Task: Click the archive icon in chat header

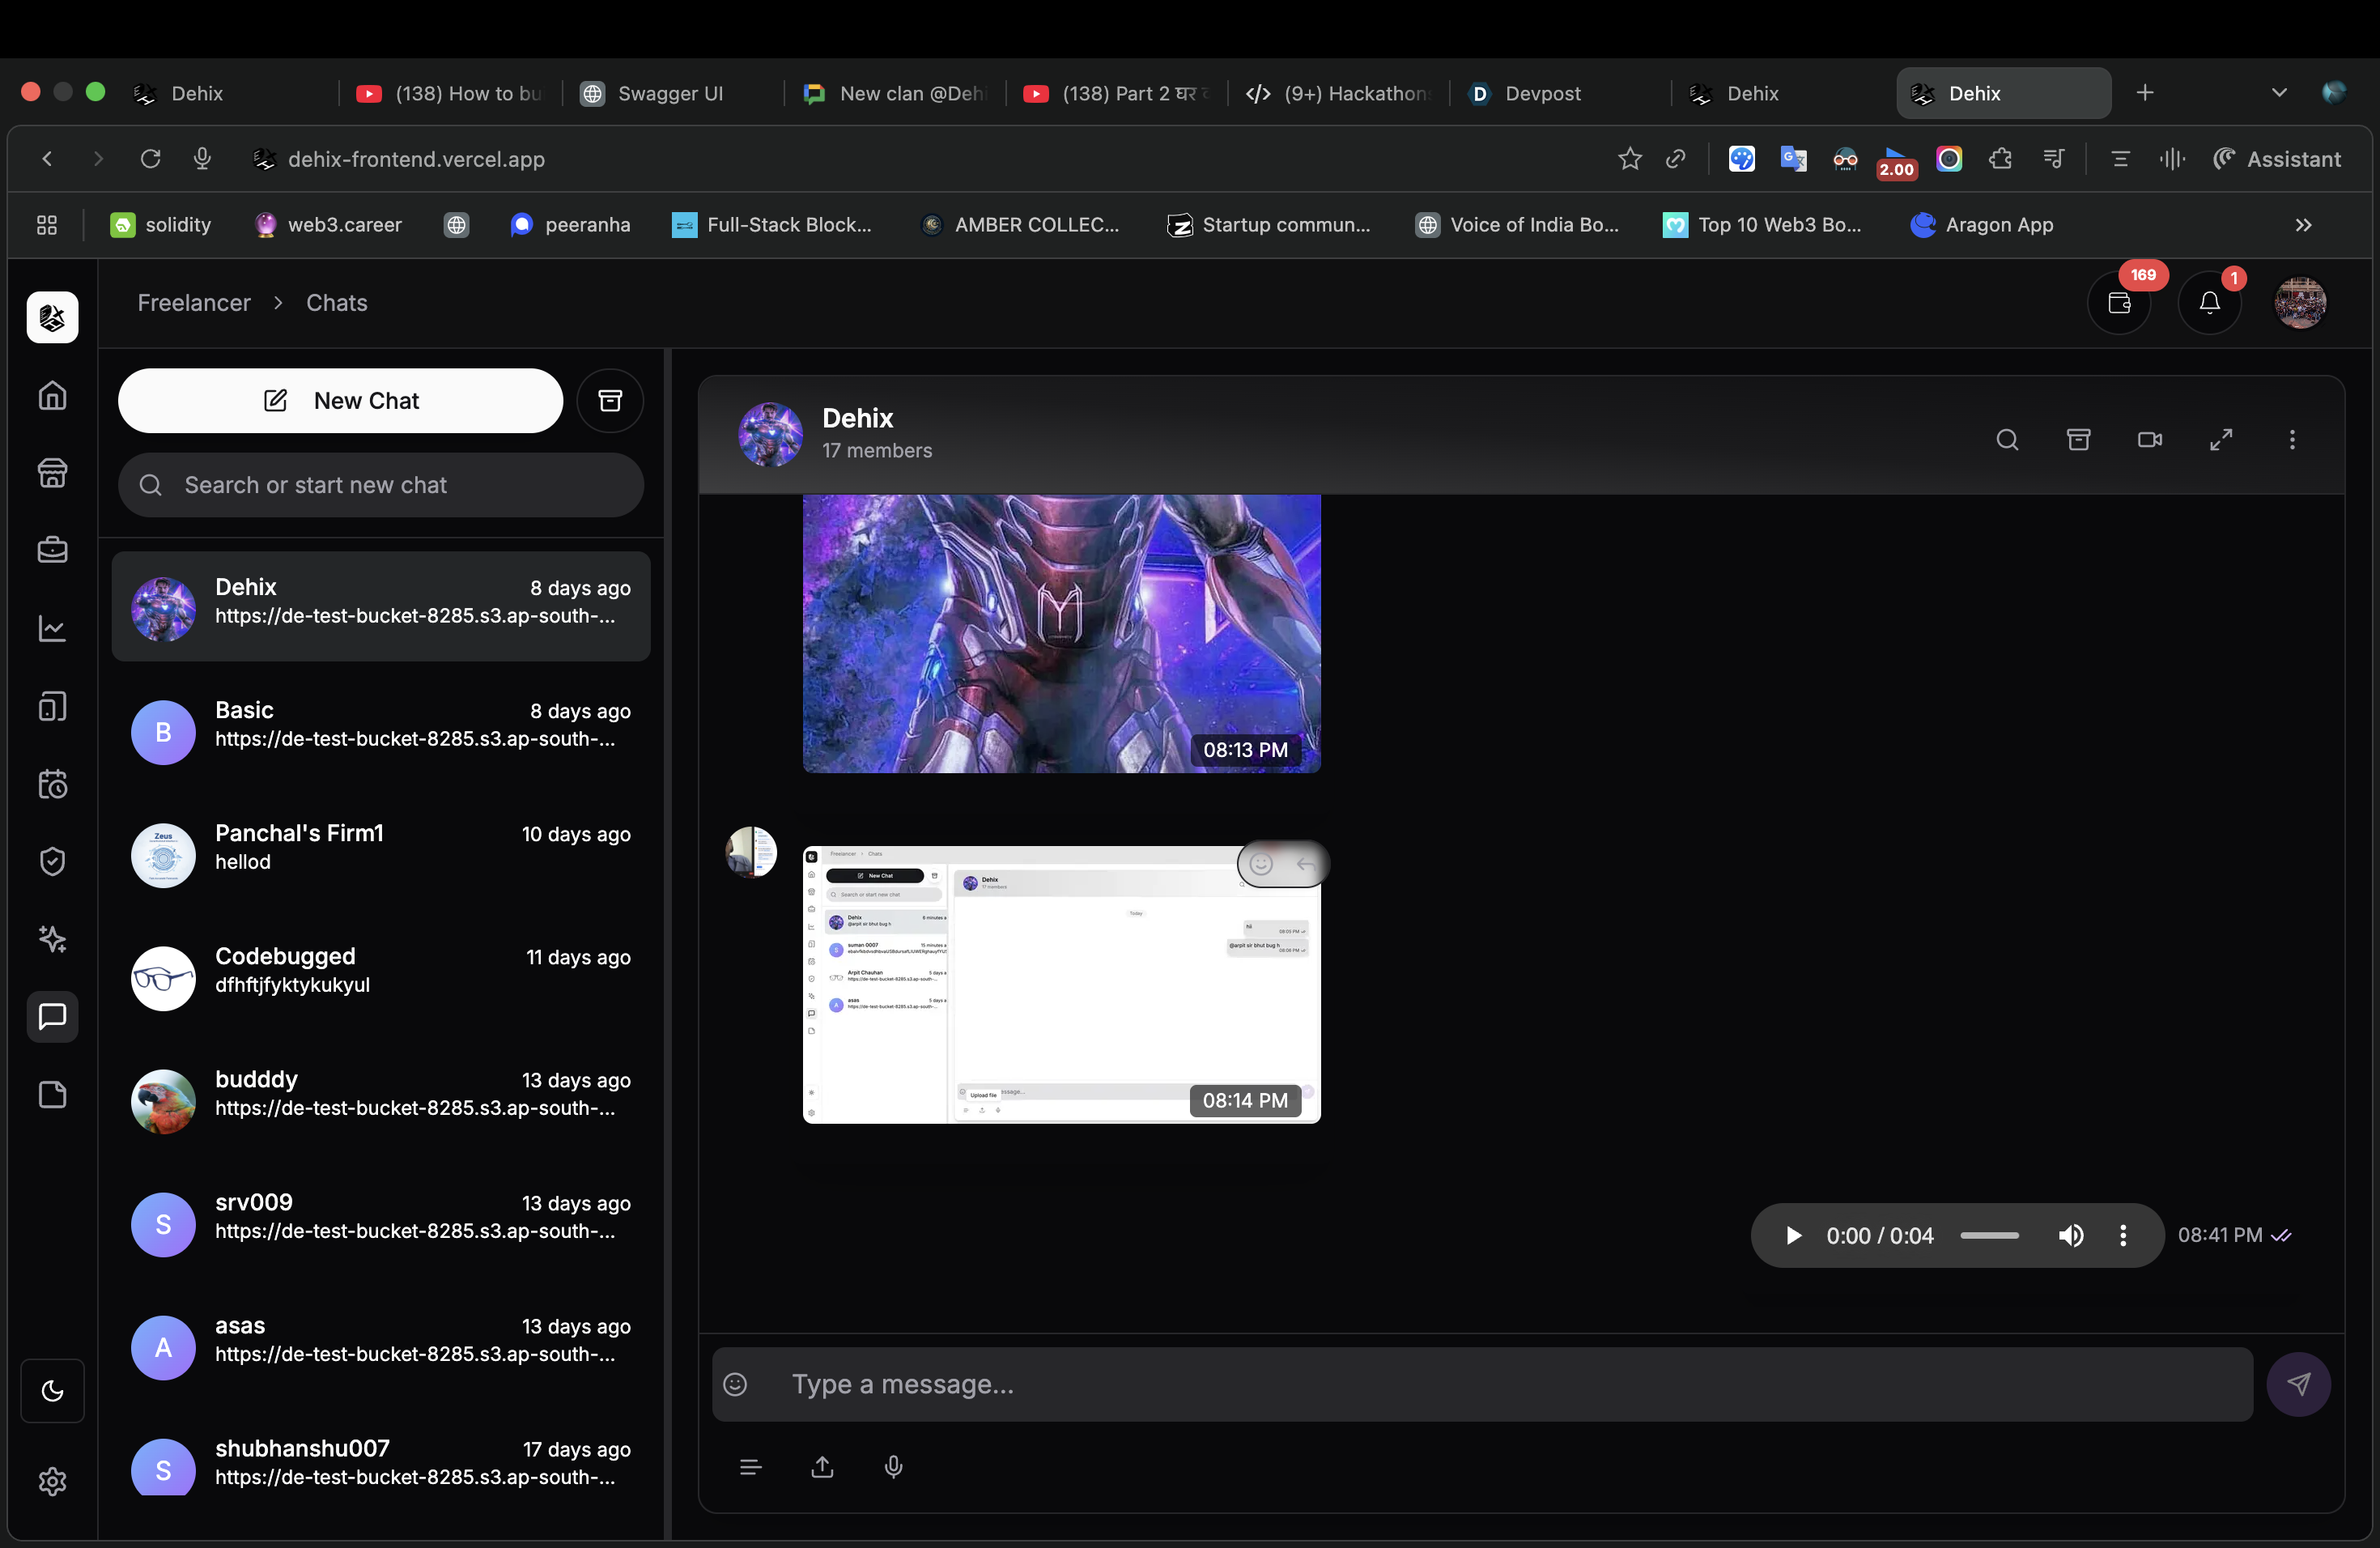Action: (2078, 440)
